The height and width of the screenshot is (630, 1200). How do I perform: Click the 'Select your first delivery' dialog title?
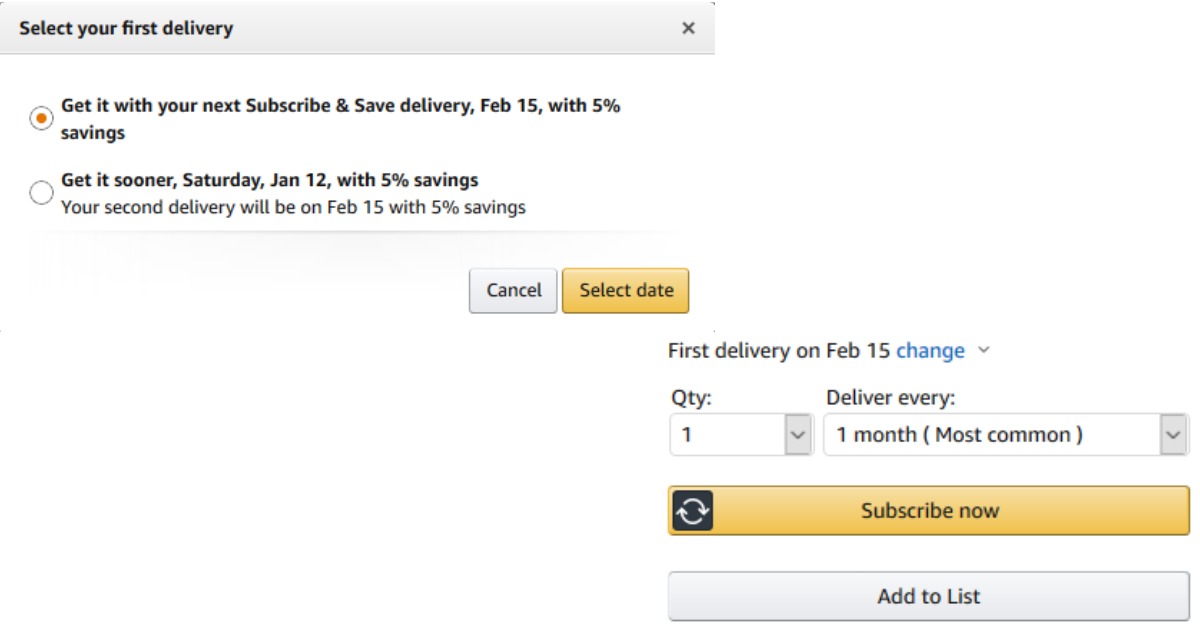tap(126, 29)
